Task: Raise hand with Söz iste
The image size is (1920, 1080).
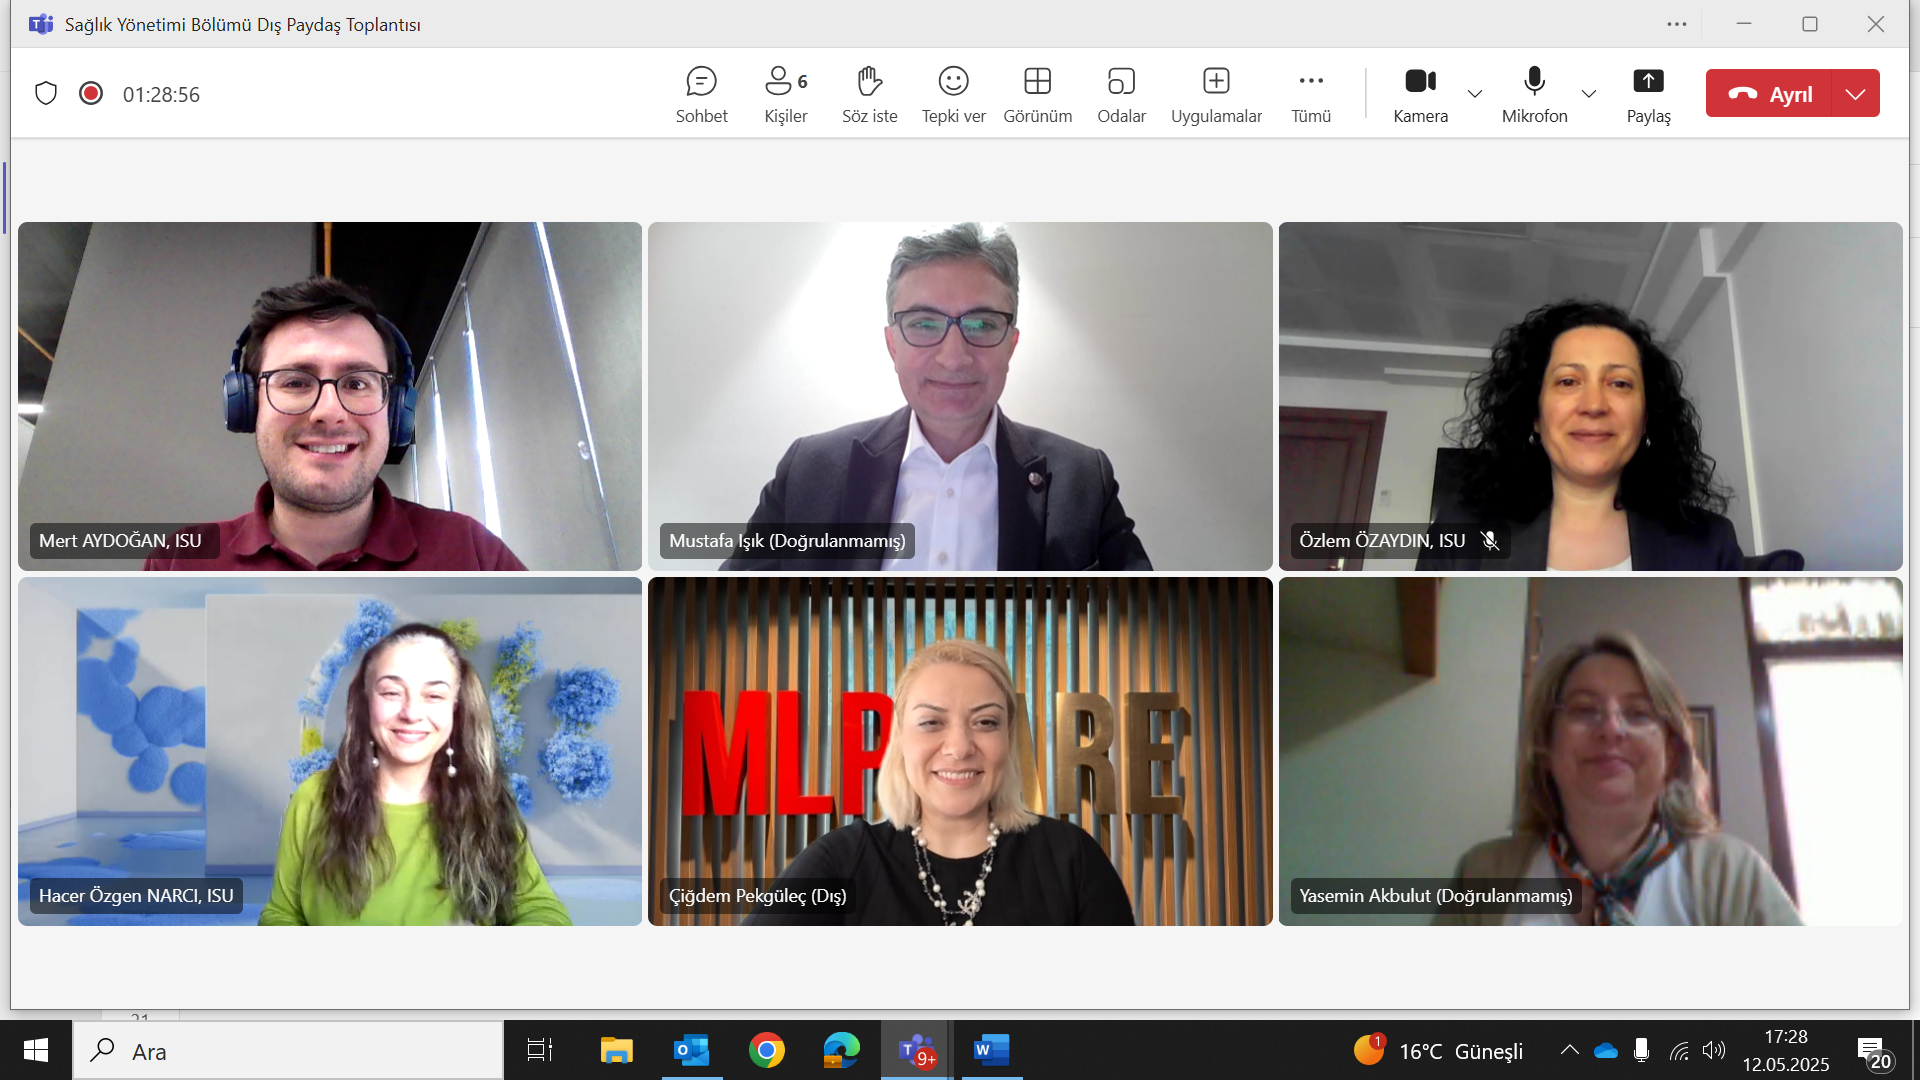Action: coord(869,94)
